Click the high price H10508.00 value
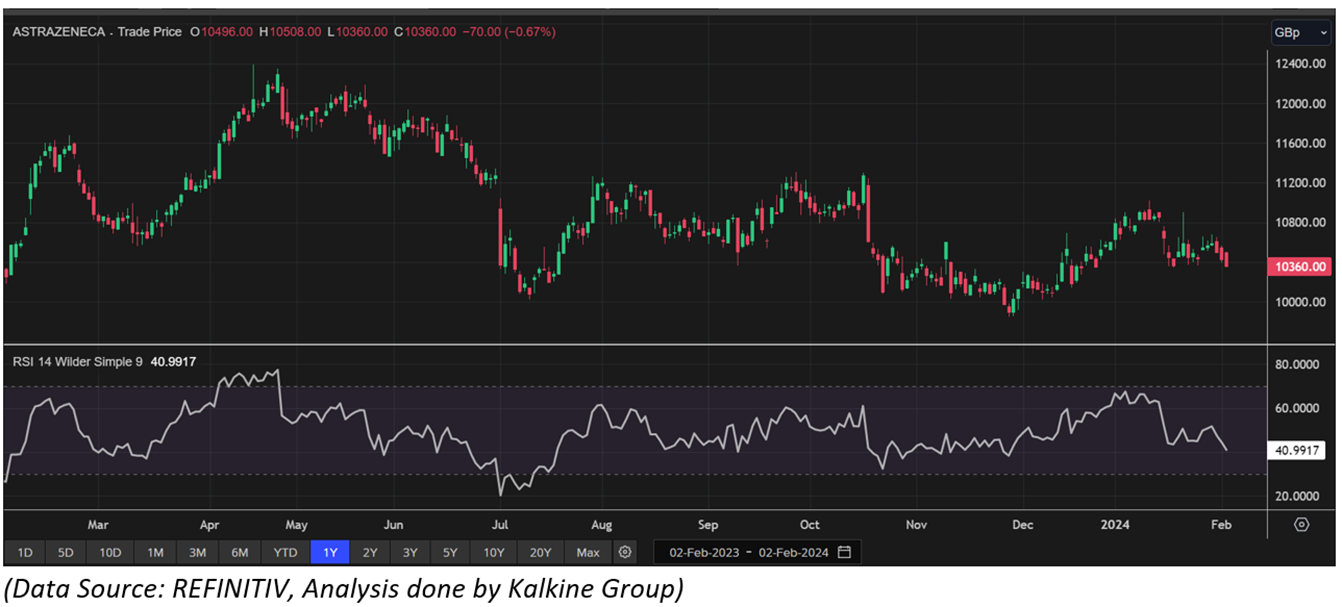This screenshot has height=607, width=1342. pos(291,32)
